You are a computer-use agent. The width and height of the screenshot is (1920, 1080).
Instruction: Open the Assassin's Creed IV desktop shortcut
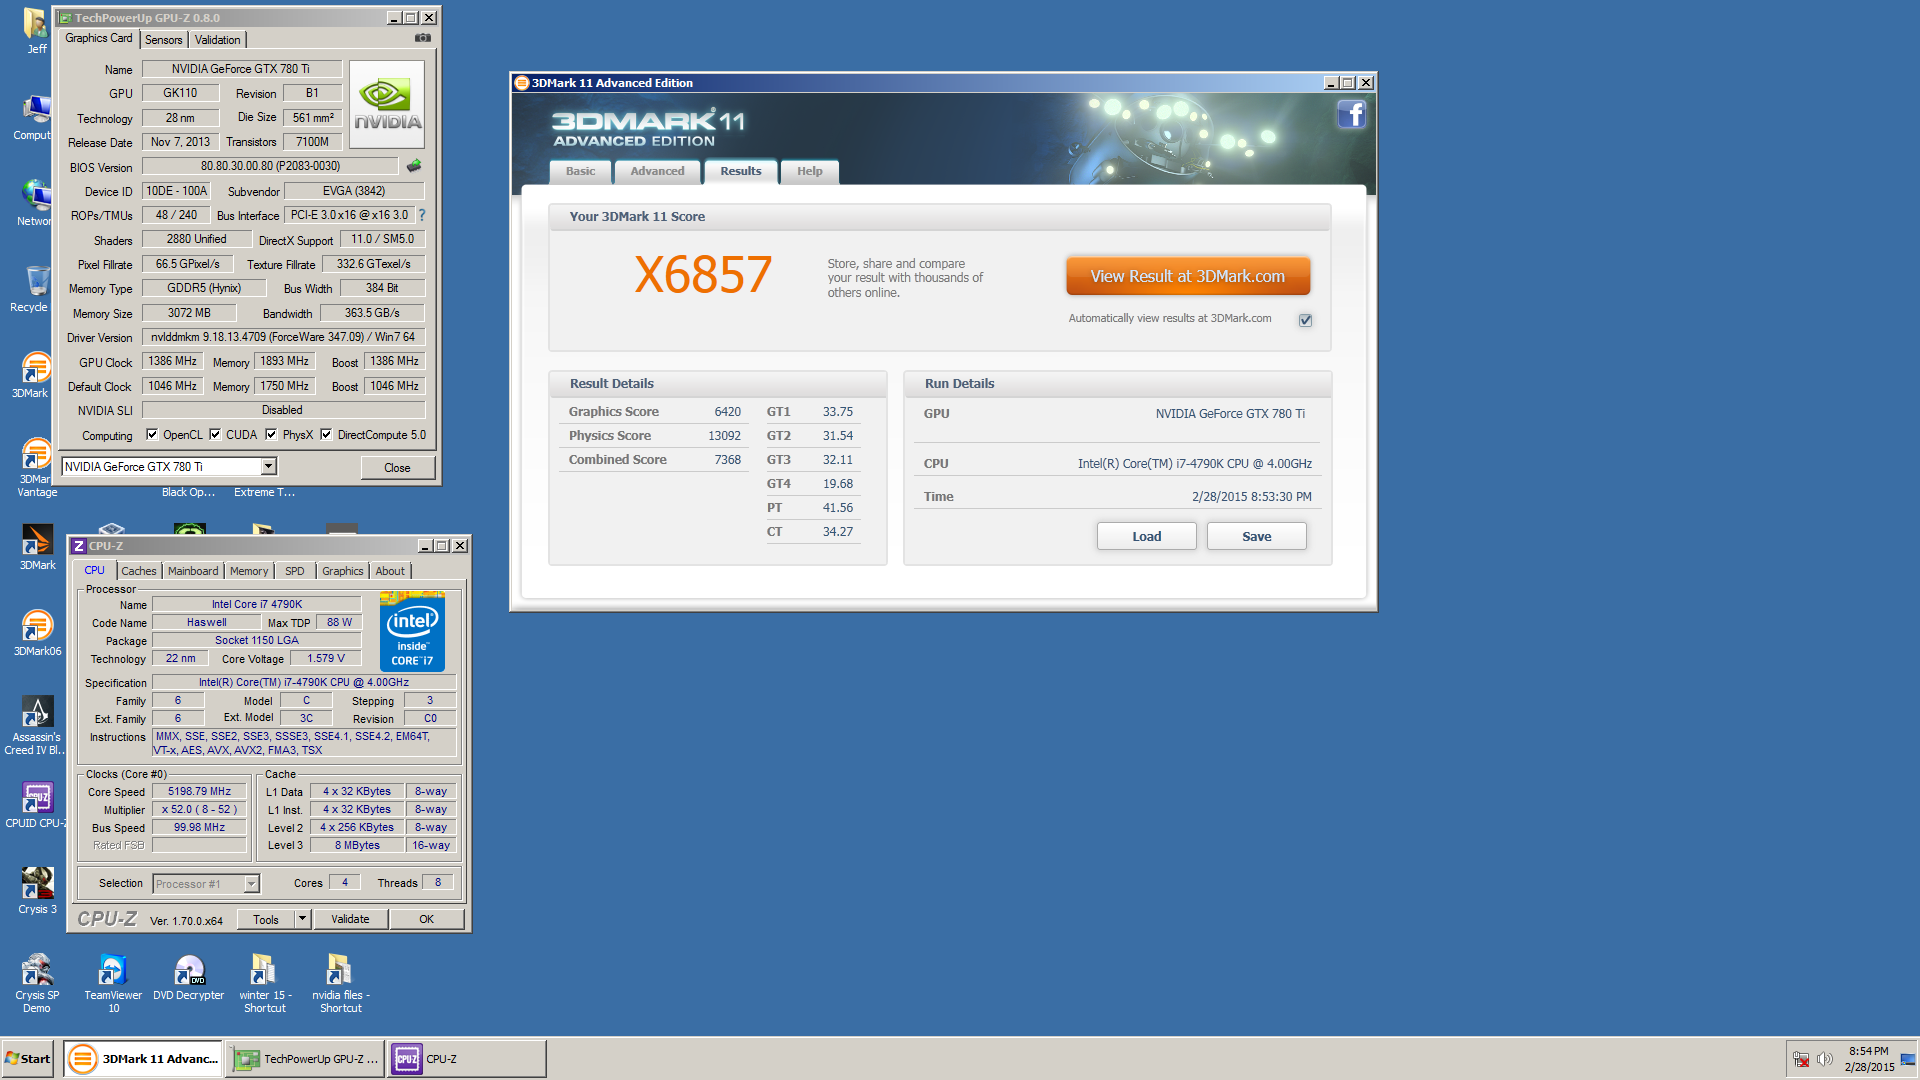tap(36, 726)
